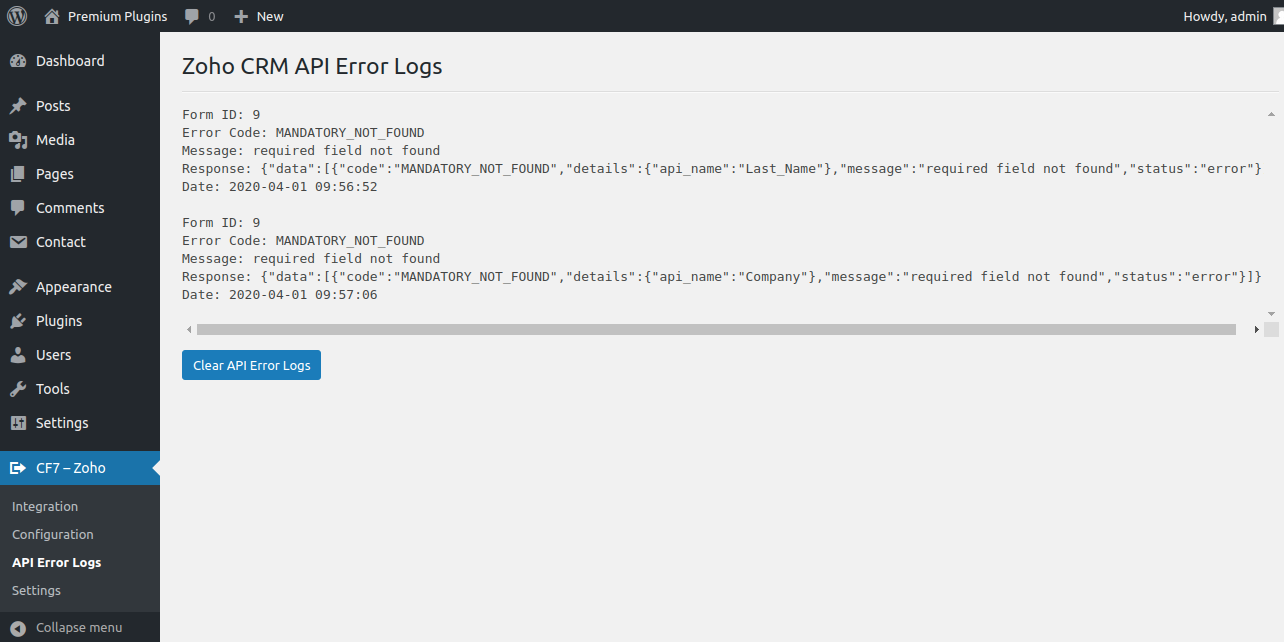
Task: Click the Clear API Error Logs button
Action: tap(251, 364)
